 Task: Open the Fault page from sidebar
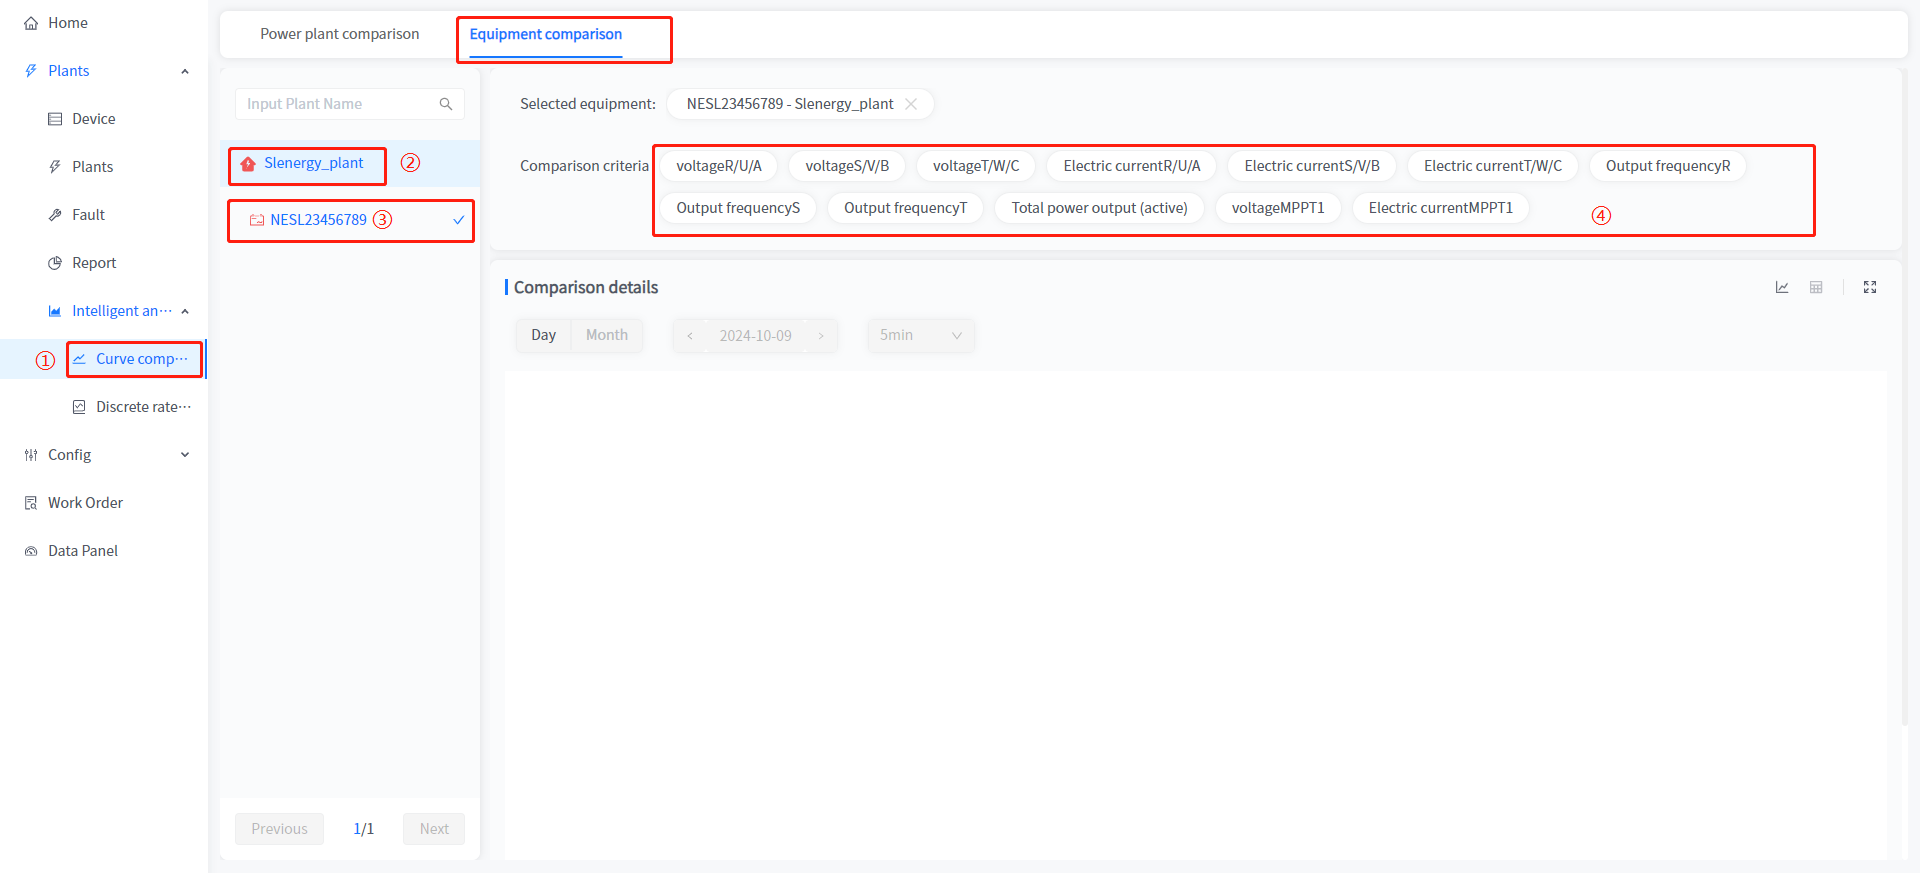pyautogui.click(x=88, y=215)
